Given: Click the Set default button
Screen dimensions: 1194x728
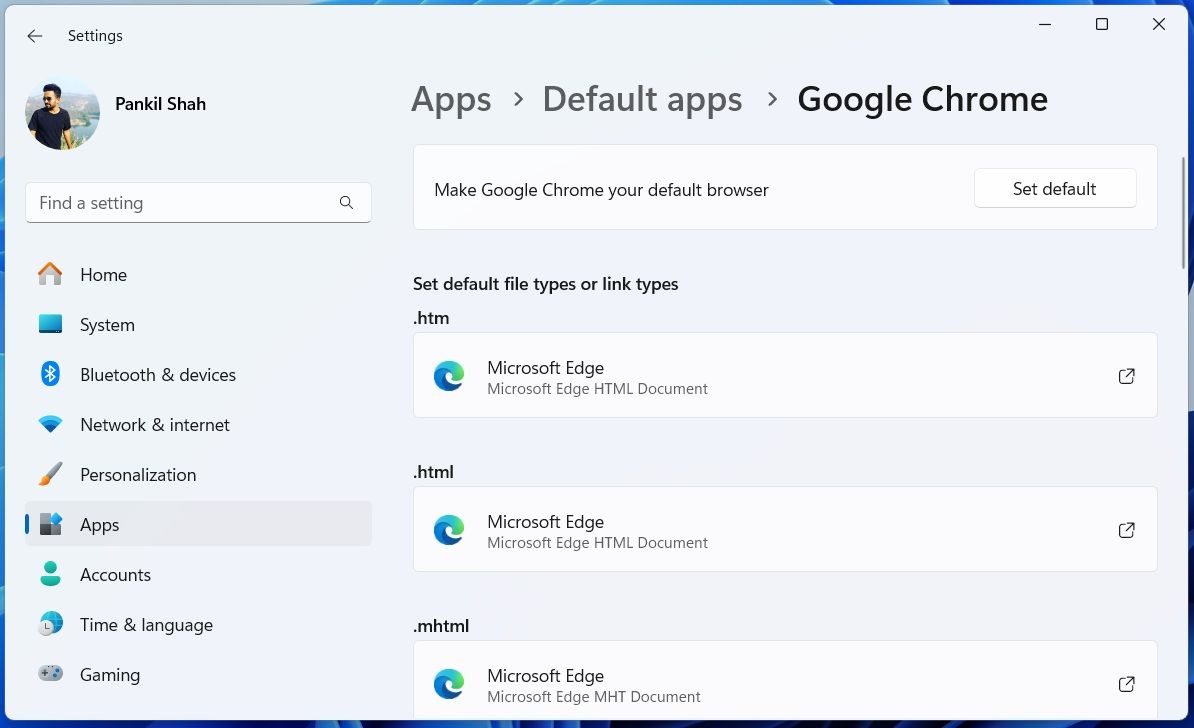Looking at the screenshot, I should (1054, 187).
